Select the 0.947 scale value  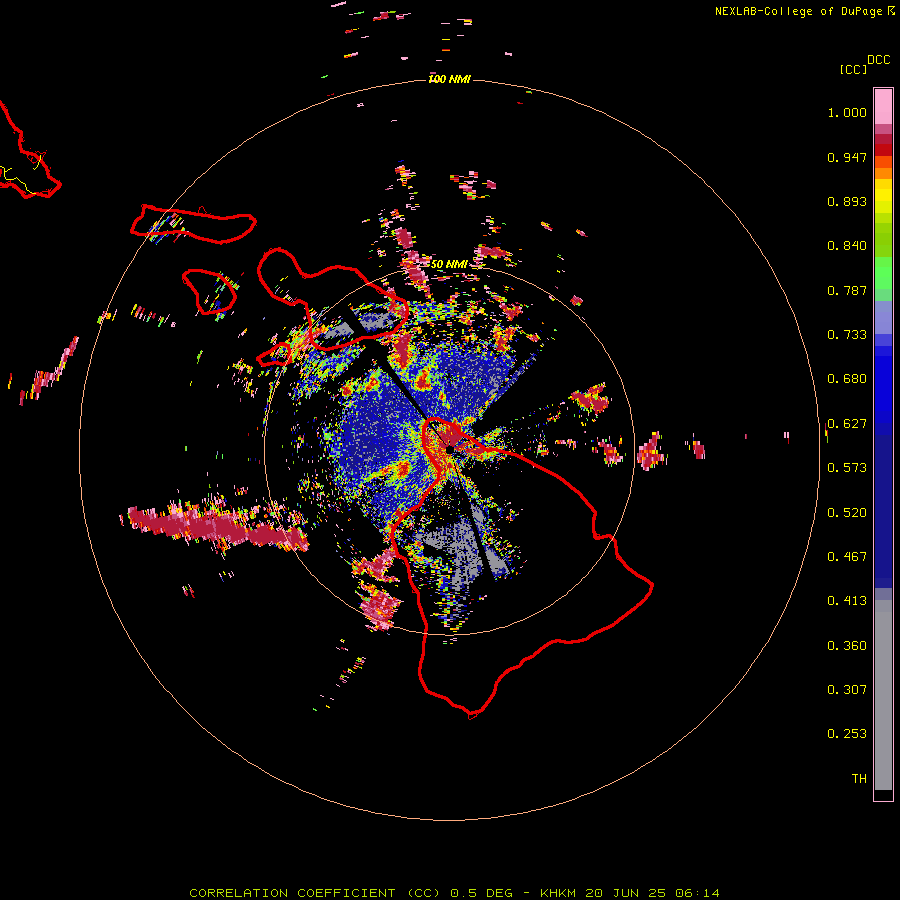point(847,157)
